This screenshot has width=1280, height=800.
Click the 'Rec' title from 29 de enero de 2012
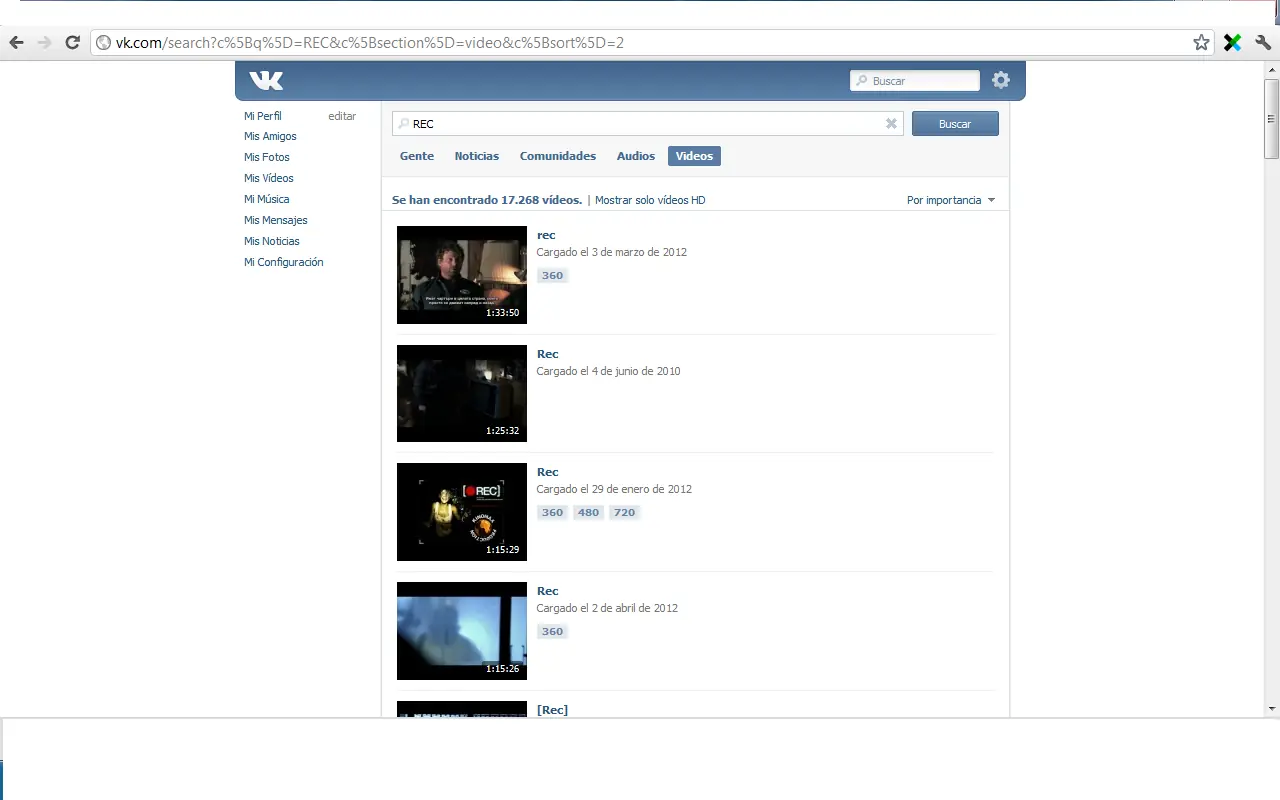(548, 472)
